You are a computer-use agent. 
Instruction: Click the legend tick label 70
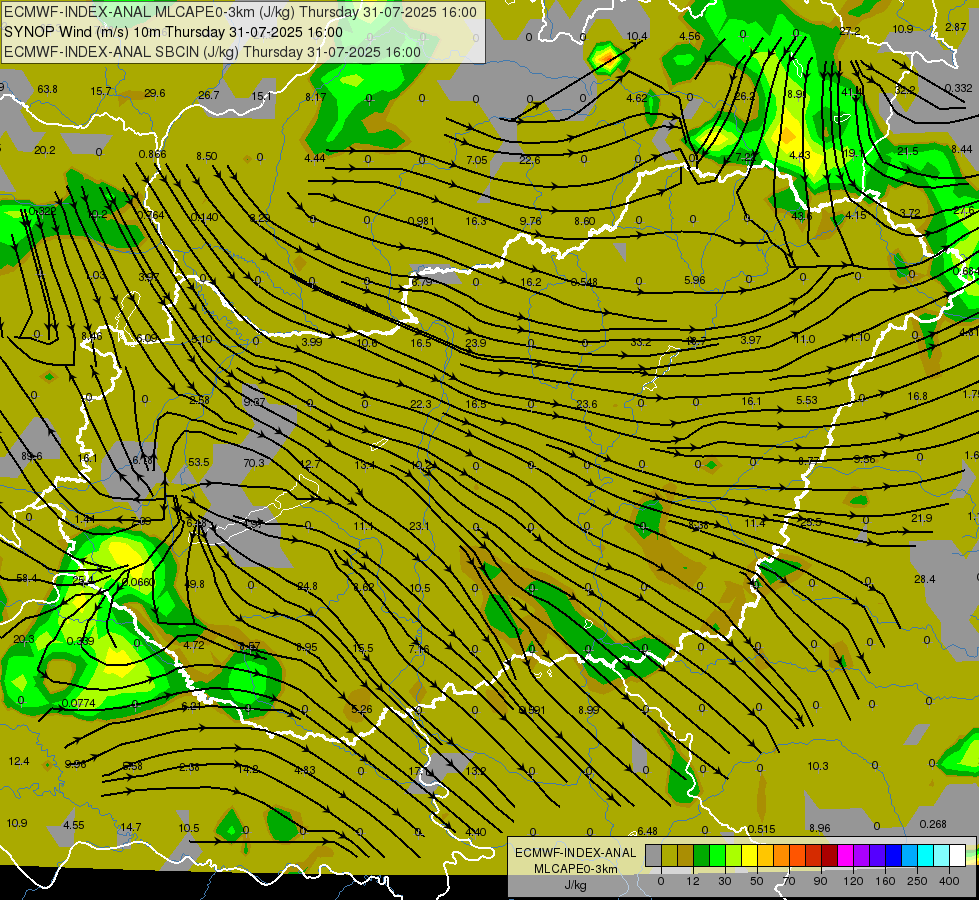coord(789,881)
